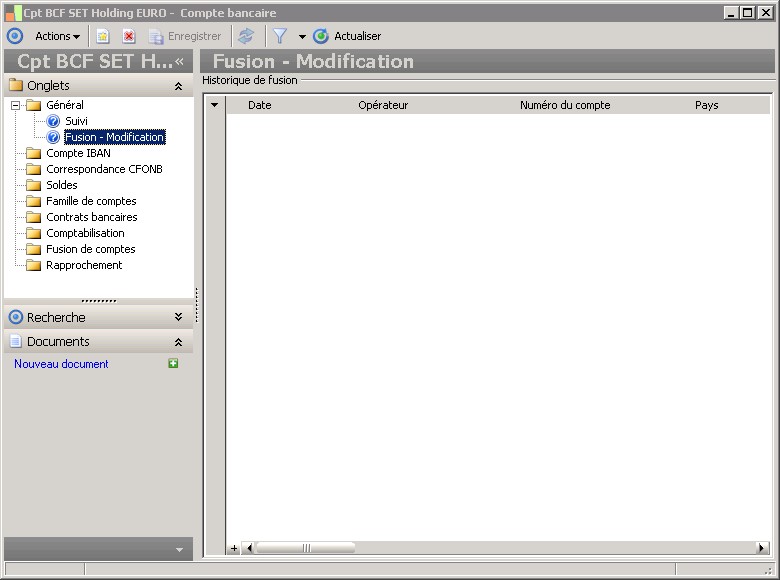
Task: Open the Famille de comptes folder
Action: coord(91,201)
